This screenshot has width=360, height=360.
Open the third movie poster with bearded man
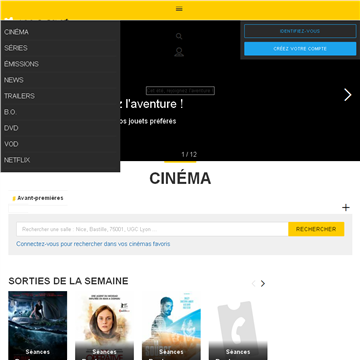[x=171, y=325]
